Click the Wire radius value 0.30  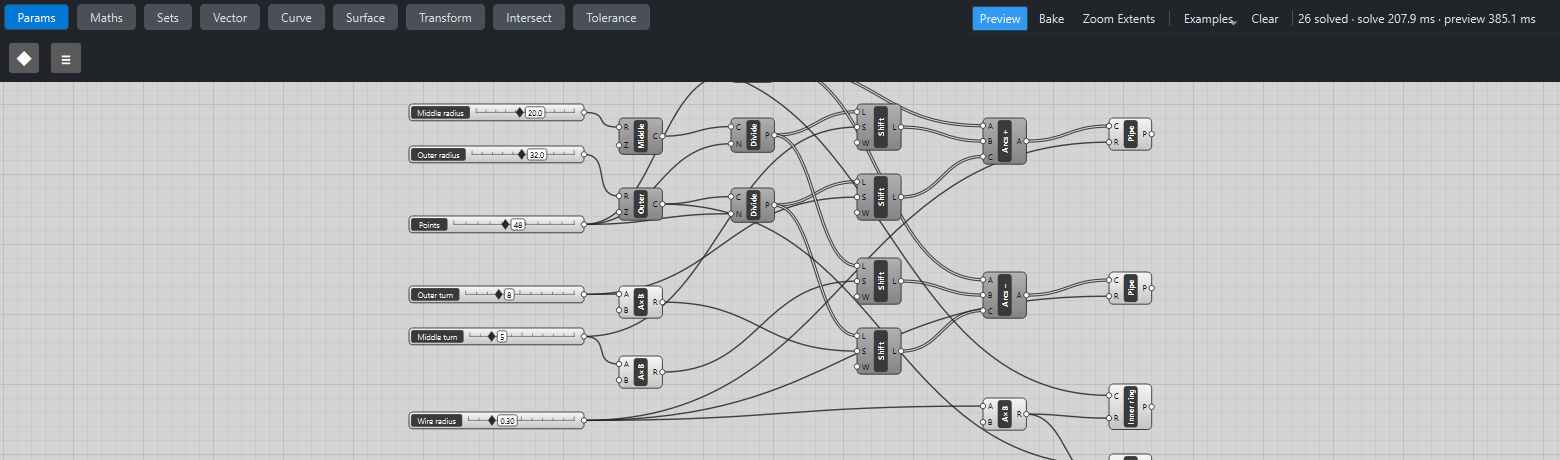click(x=507, y=421)
